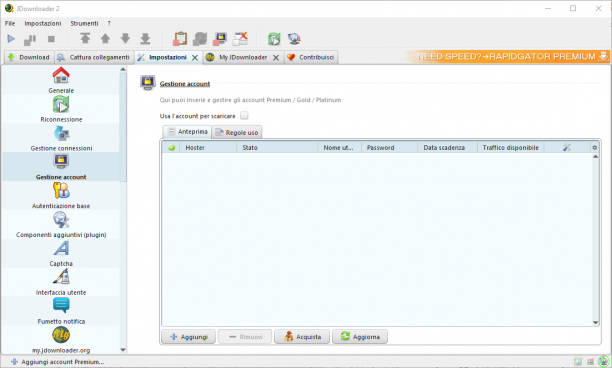Pause downloads using the pause toolbar icon
612x368 pixels.
tap(30, 39)
